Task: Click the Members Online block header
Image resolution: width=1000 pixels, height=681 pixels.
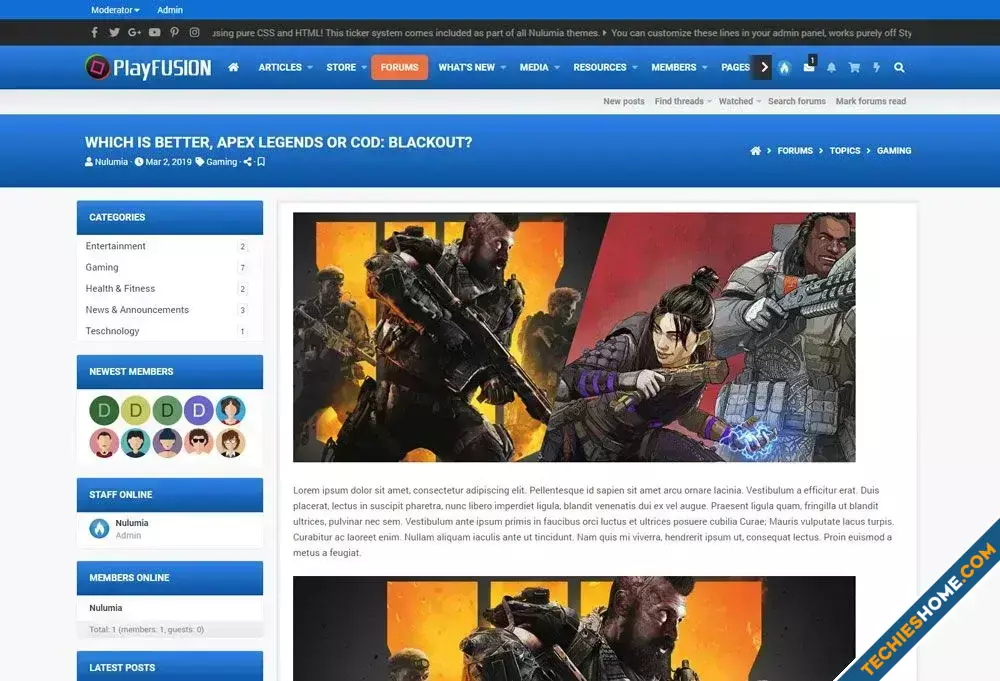Action: (x=170, y=578)
